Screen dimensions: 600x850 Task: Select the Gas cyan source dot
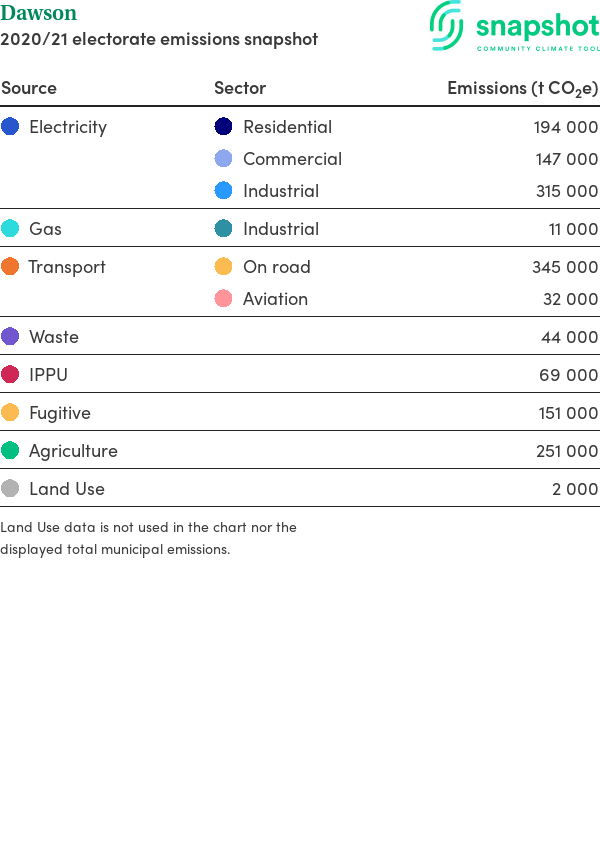coord(10,228)
